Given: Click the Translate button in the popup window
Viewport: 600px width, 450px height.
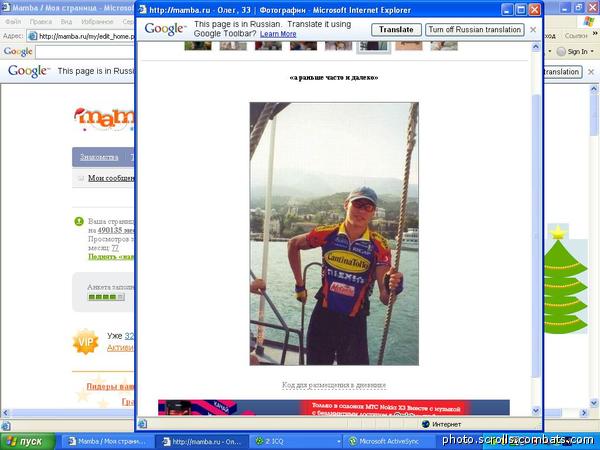Looking at the screenshot, I should [x=396, y=30].
